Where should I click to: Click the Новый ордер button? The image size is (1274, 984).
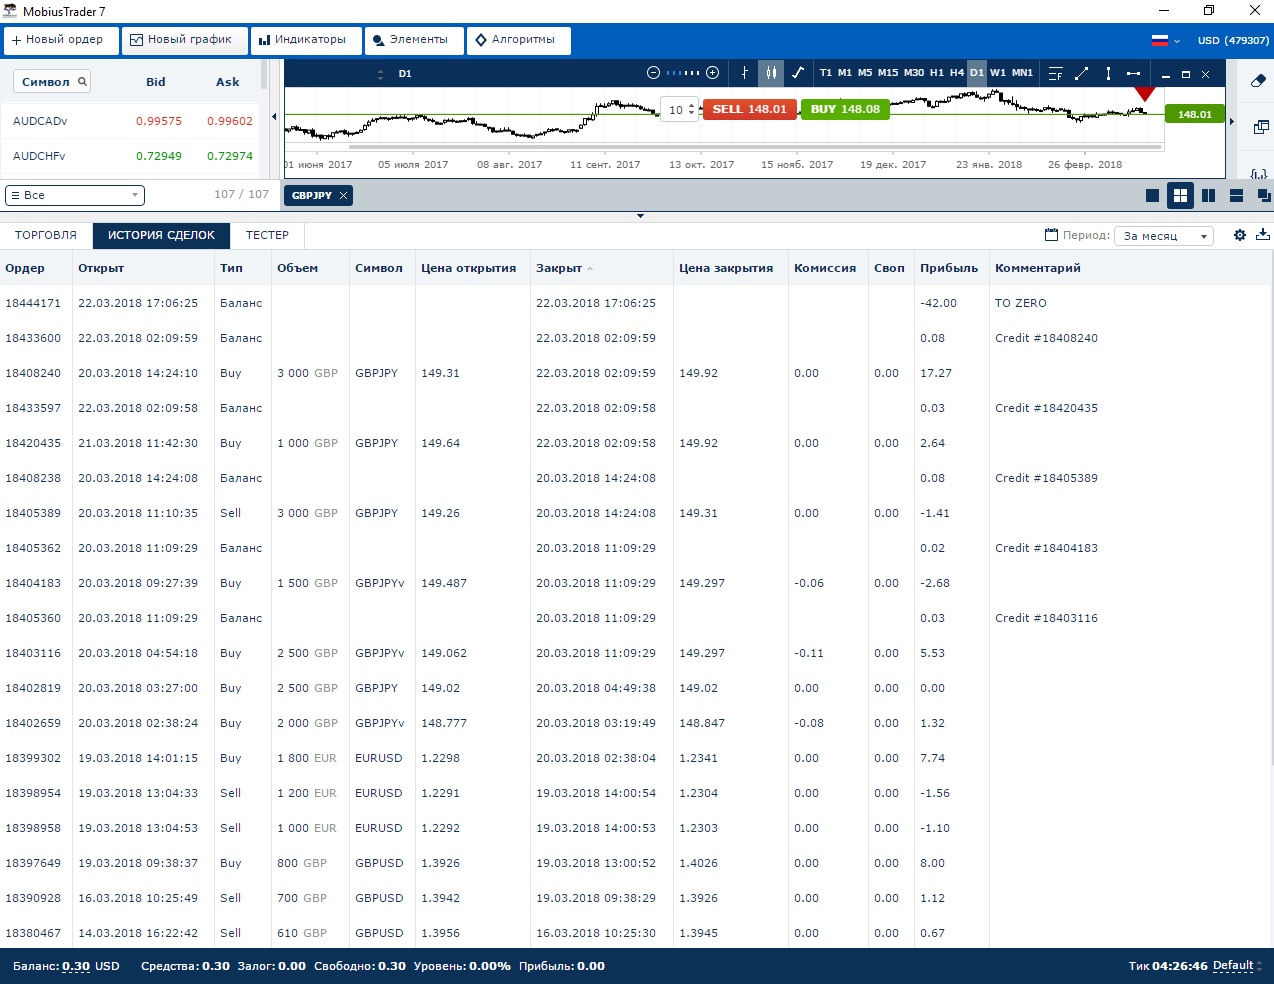[x=58, y=40]
